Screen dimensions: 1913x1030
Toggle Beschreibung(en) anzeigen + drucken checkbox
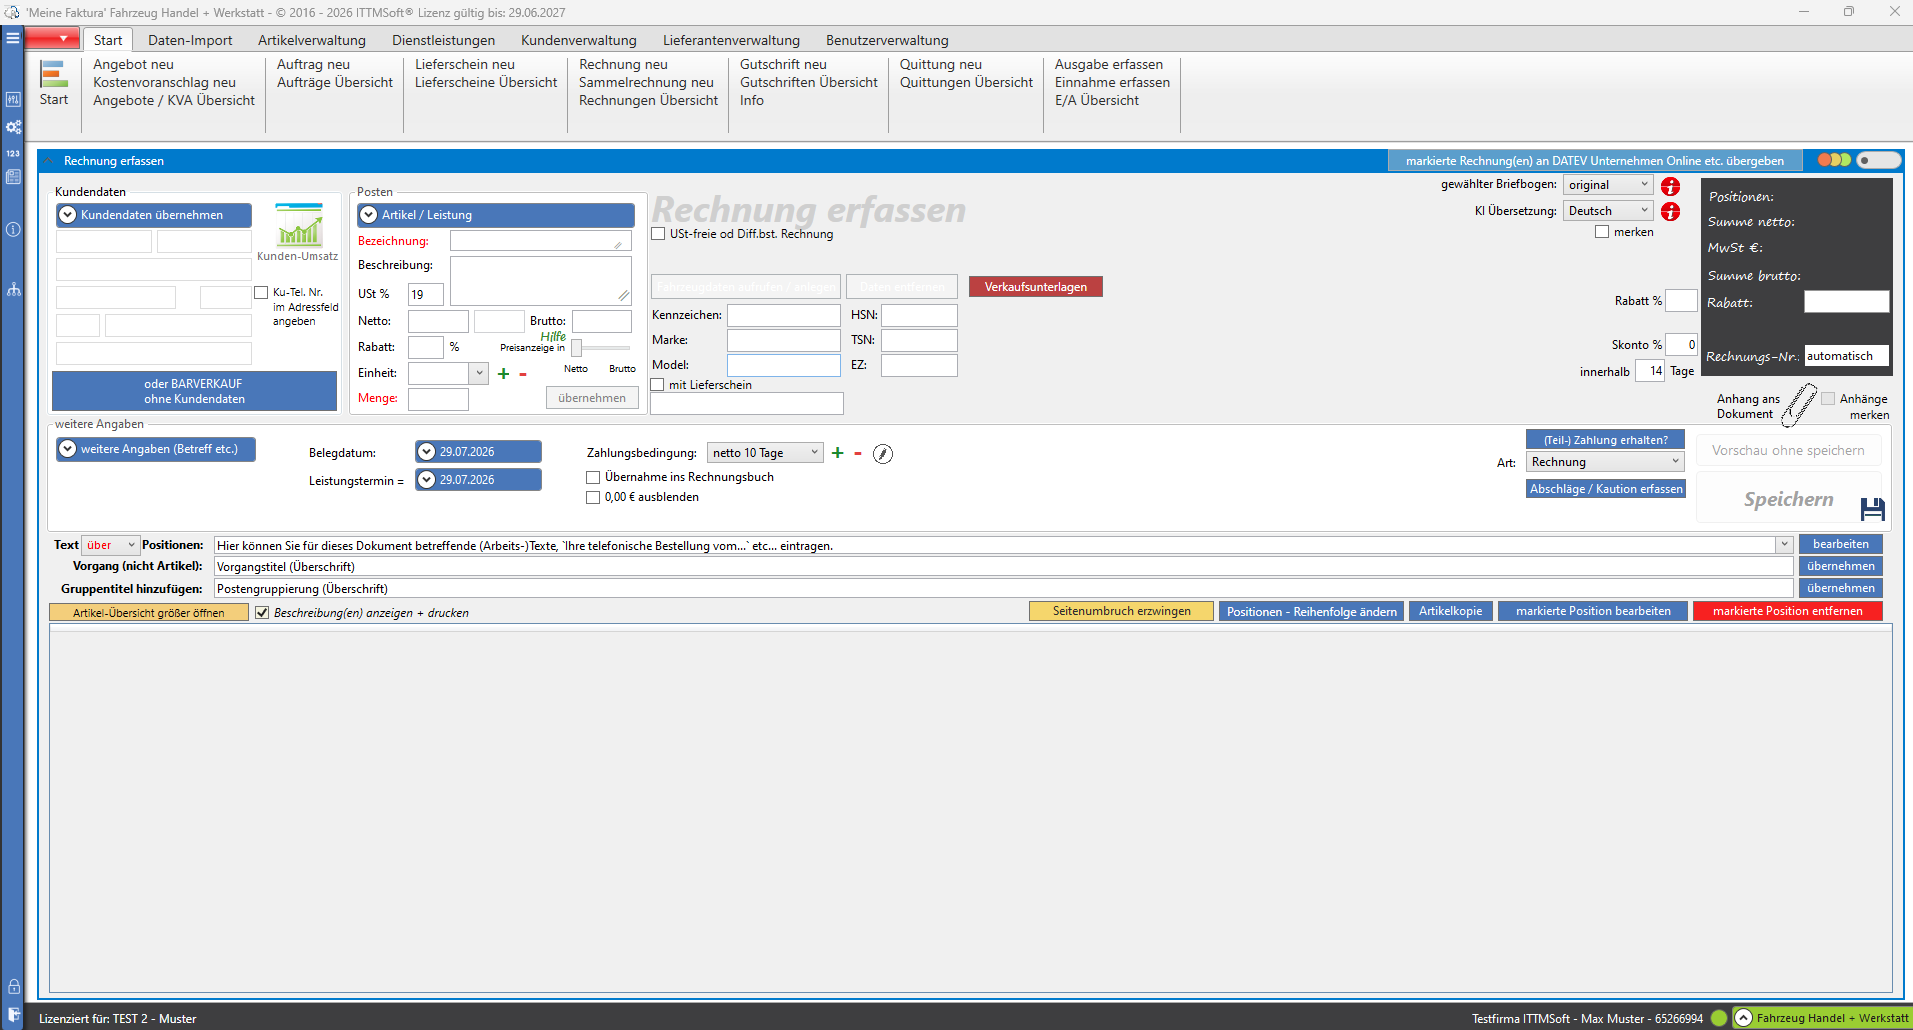tap(262, 613)
